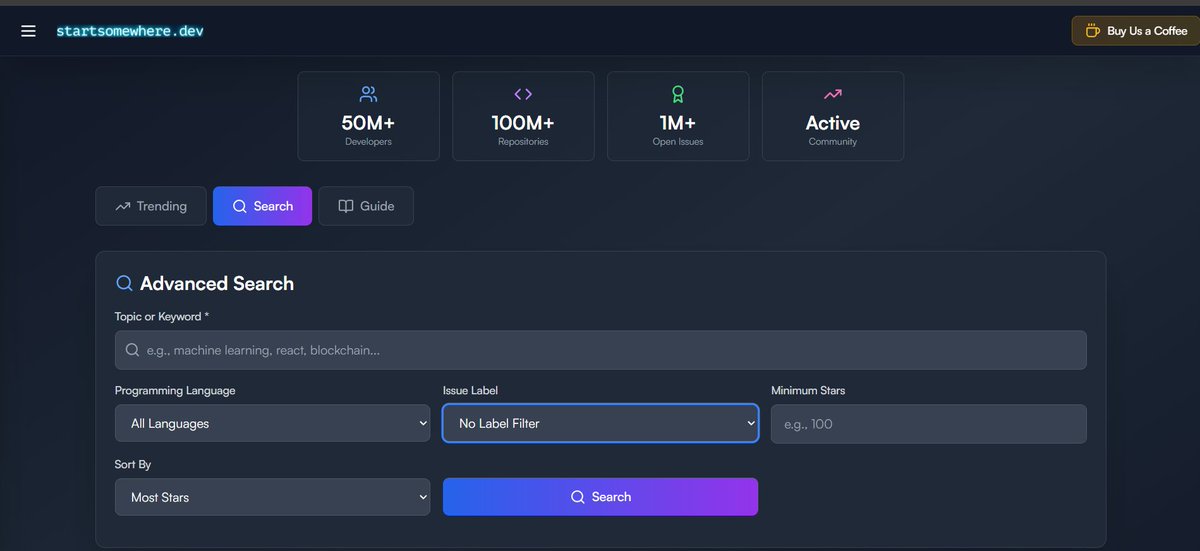Click the Advanced Search heading magnifier icon
The width and height of the screenshot is (1200, 551).
pyautogui.click(x=124, y=283)
